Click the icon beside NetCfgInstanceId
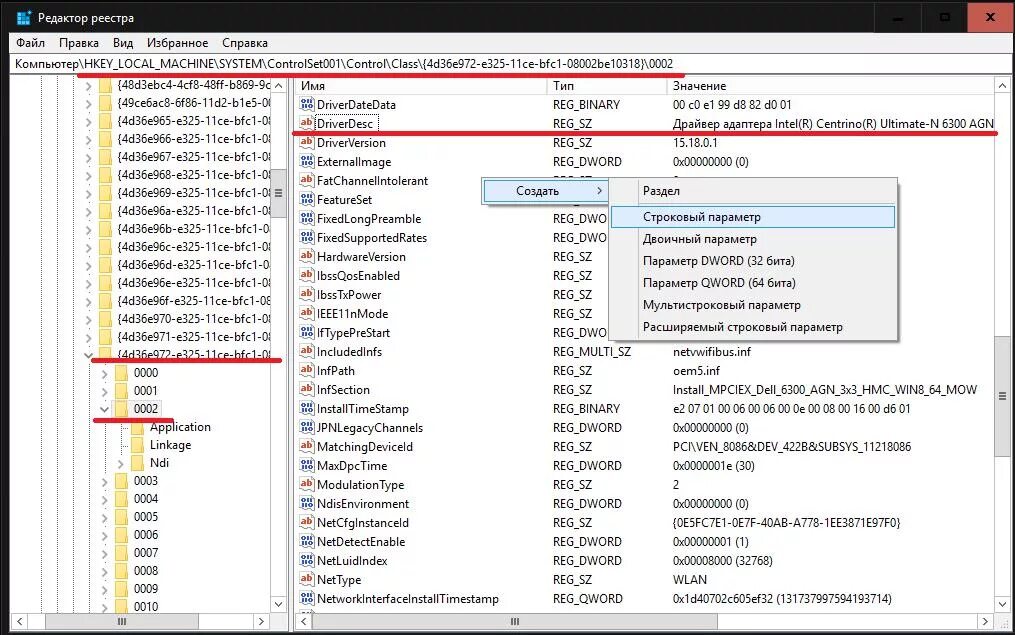1015x635 pixels. pyautogui.click(x=307, y=522)
